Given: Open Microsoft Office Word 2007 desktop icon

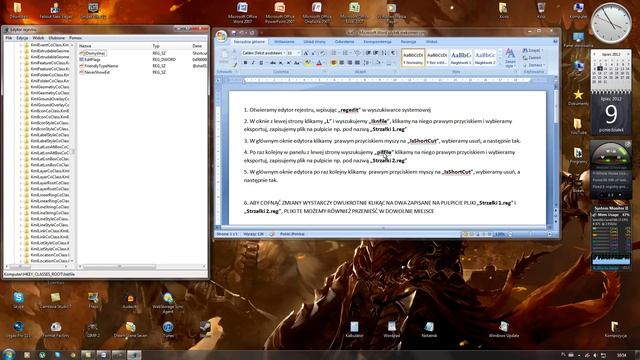Looking at the screenshot, I should 242,13.
